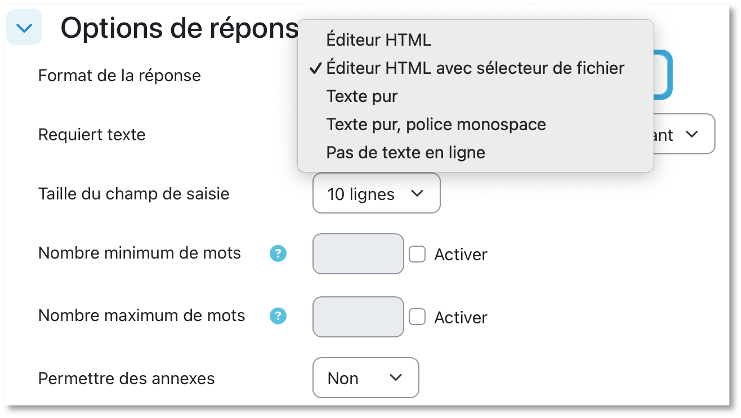This screenshot has width=741, height=418.
Task: Click the Taille du champ de saisie label
Action: [133, 193]
